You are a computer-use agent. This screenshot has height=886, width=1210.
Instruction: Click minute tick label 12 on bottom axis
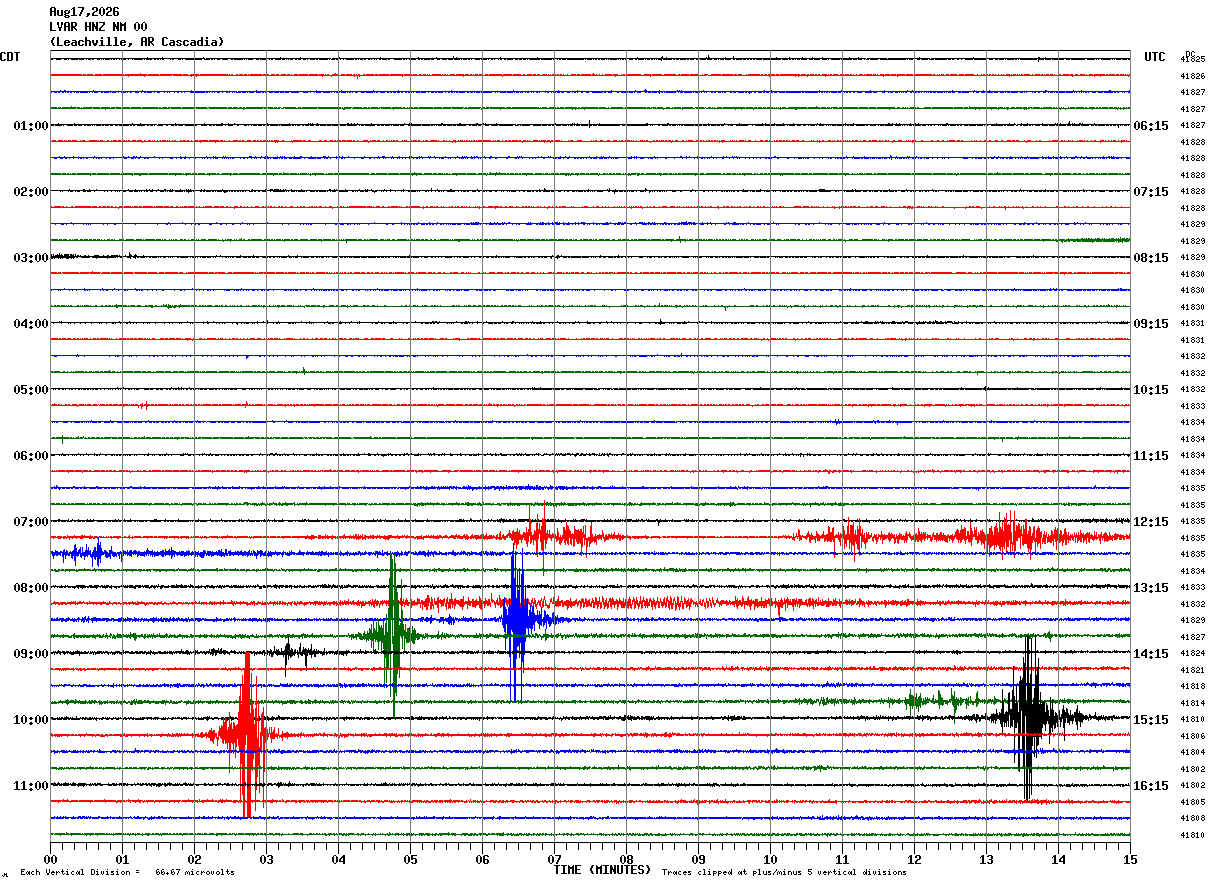(x=914, y=860)
